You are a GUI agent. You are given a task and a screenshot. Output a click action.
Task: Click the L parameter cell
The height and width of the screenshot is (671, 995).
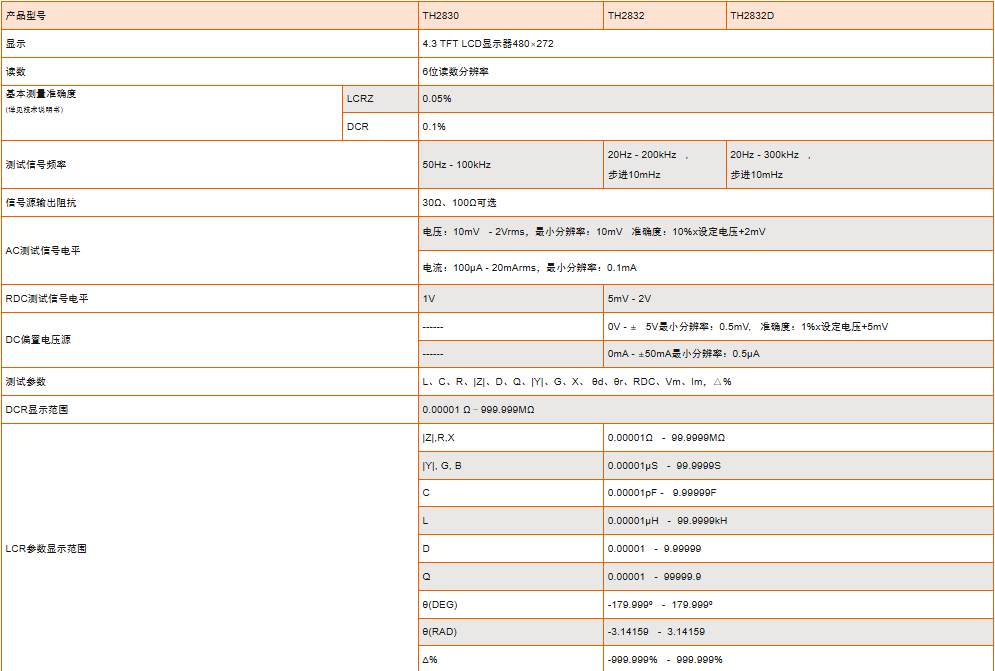[511, 521]
